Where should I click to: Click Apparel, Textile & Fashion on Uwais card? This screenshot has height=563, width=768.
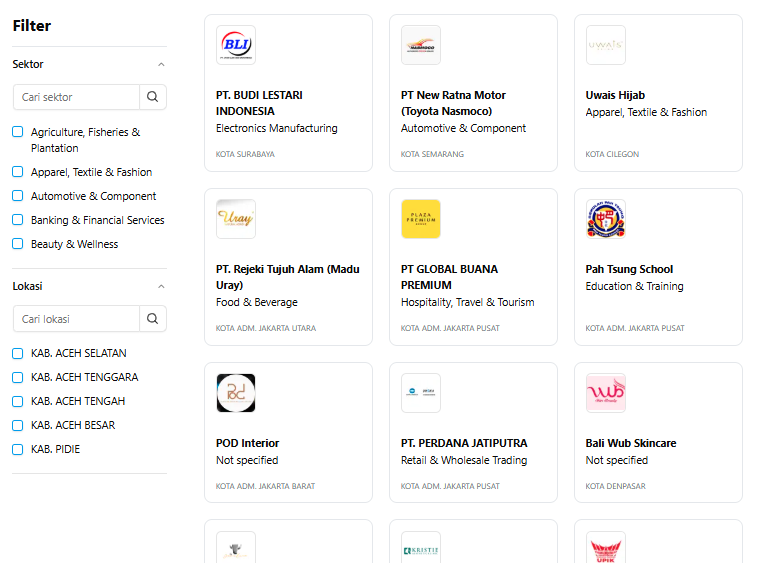pyautogui.click(x=646, y=112)
